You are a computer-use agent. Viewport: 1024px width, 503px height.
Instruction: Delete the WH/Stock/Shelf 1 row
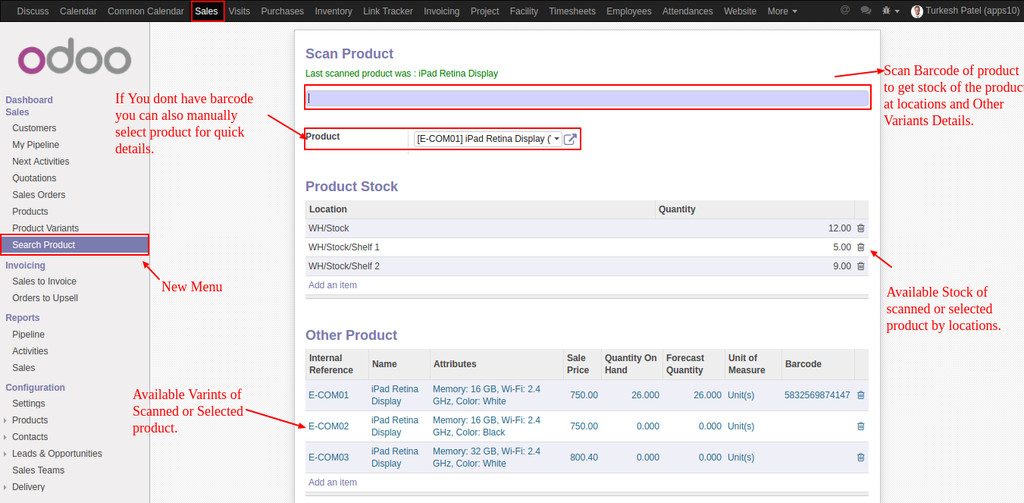click(x=860, y=248)
